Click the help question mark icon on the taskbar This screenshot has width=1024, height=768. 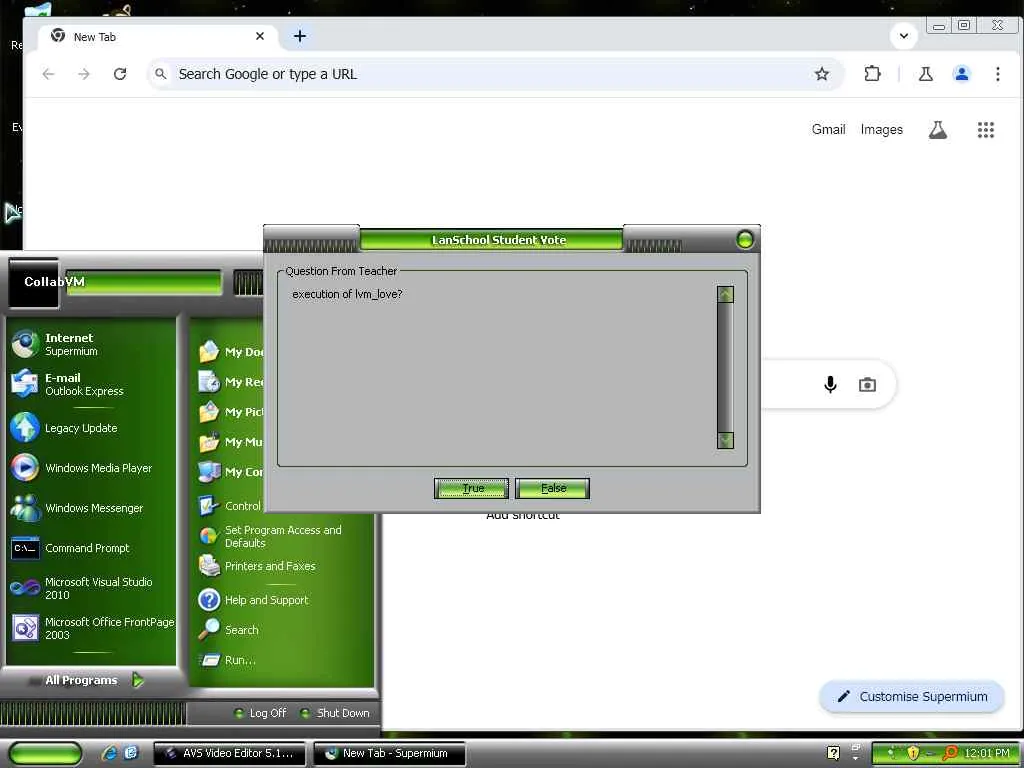point(833,753)
